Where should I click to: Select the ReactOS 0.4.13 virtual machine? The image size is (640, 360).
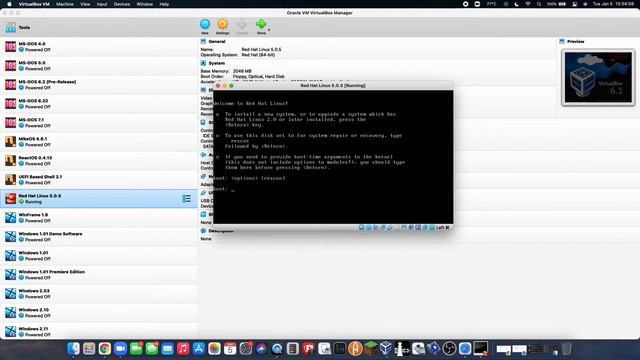coord(99,160)
